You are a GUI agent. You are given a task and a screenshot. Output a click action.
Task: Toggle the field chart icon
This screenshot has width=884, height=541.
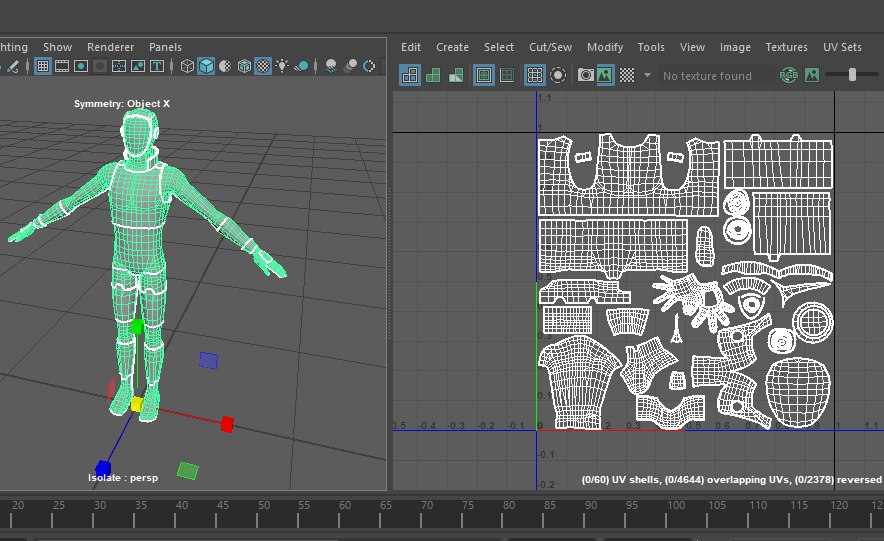tap(119, 66)
